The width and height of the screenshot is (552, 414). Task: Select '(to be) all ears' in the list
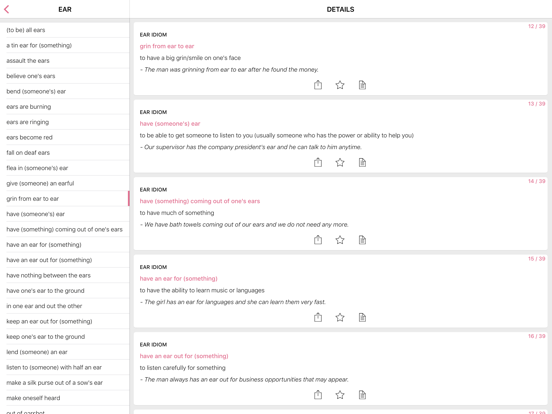[65, 30]
